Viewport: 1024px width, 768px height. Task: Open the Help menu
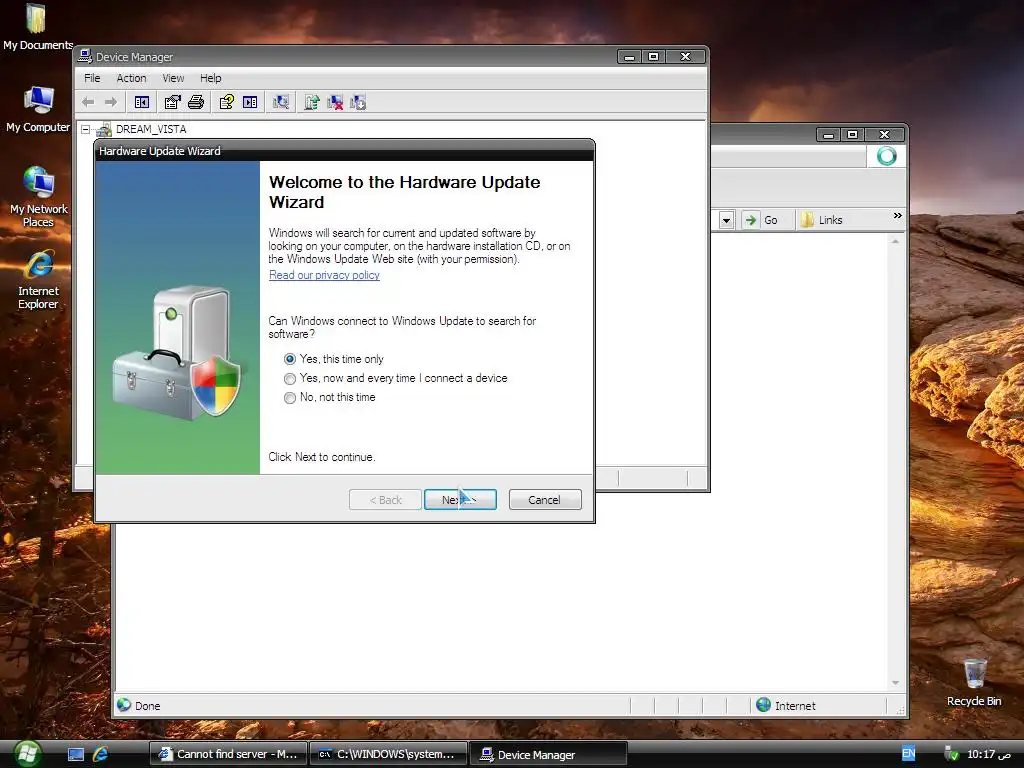pos(210,78)
